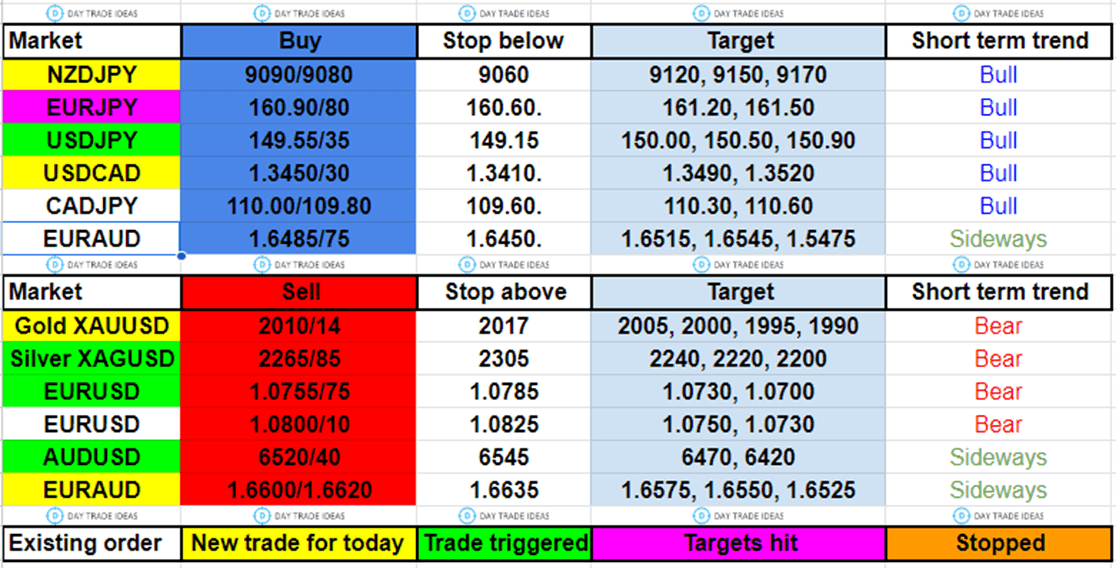
Task: Click the Existing order legend cell
Action: [92, 543]
